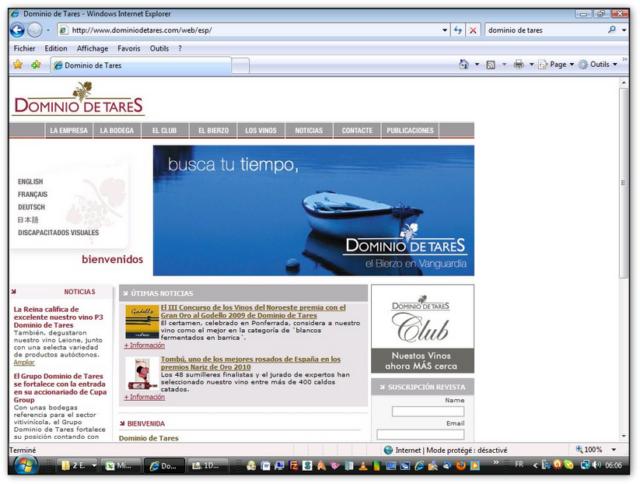Open the Fichier menu
The width and height of the screenshot is (640, 484).
[24, 48]
